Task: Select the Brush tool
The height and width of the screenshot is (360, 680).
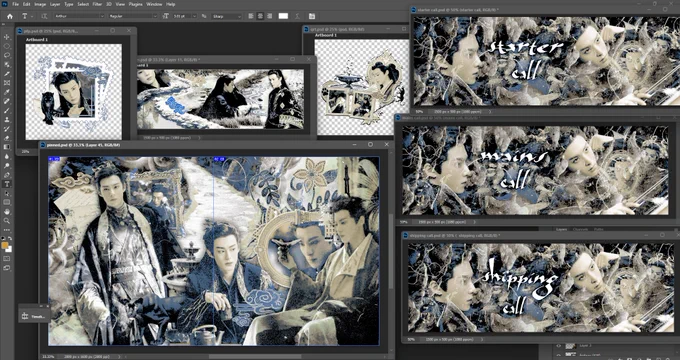Action: (7, 111)
